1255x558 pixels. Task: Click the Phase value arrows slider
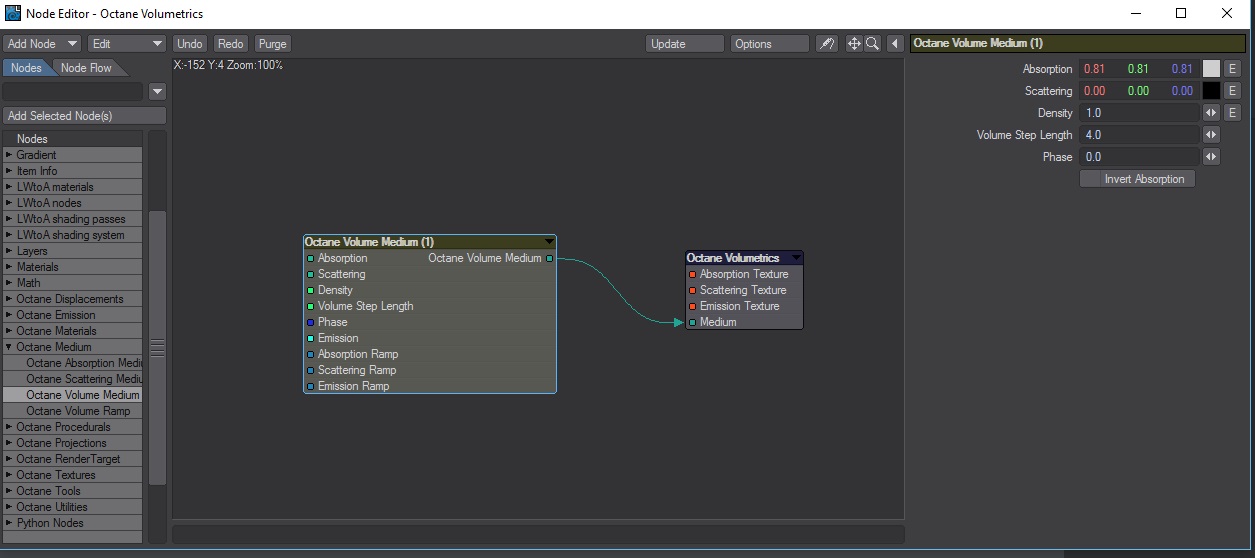click(1211, 157)
